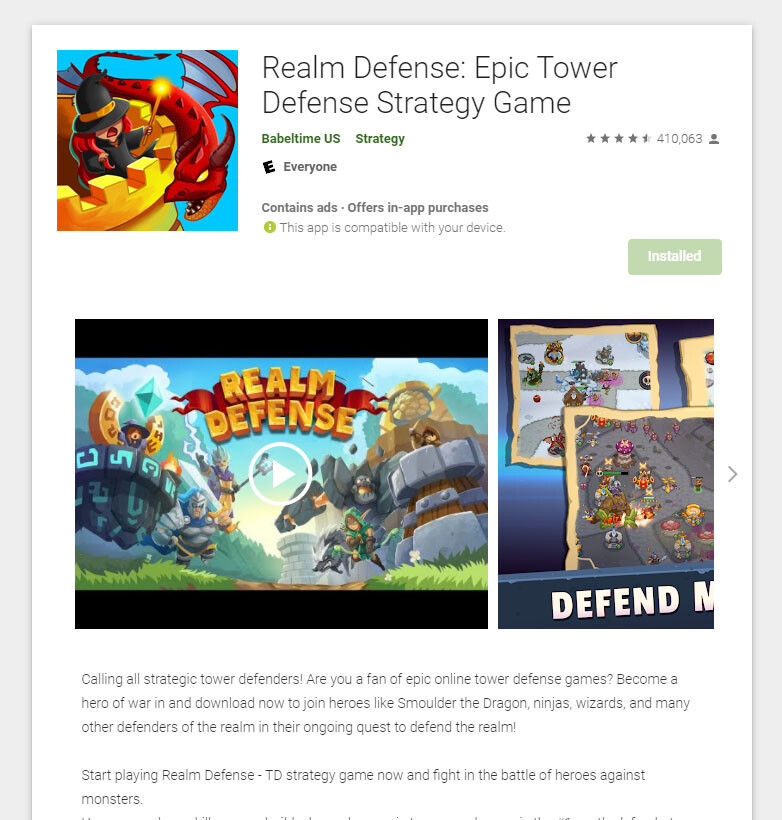Viewport: 782px width, 820px height.
Task: Click the app title Realm Defense: Epic Tower Defense
Action: [x=439, y=85]
